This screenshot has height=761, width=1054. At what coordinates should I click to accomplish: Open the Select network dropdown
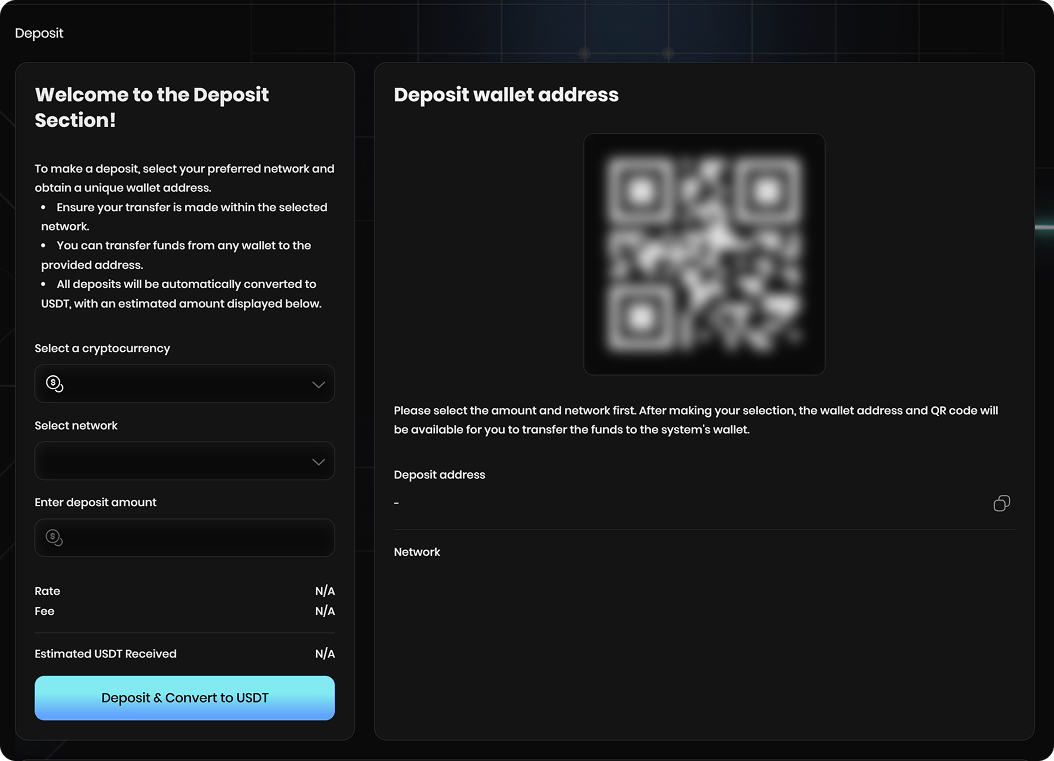(x=185, y=460)
